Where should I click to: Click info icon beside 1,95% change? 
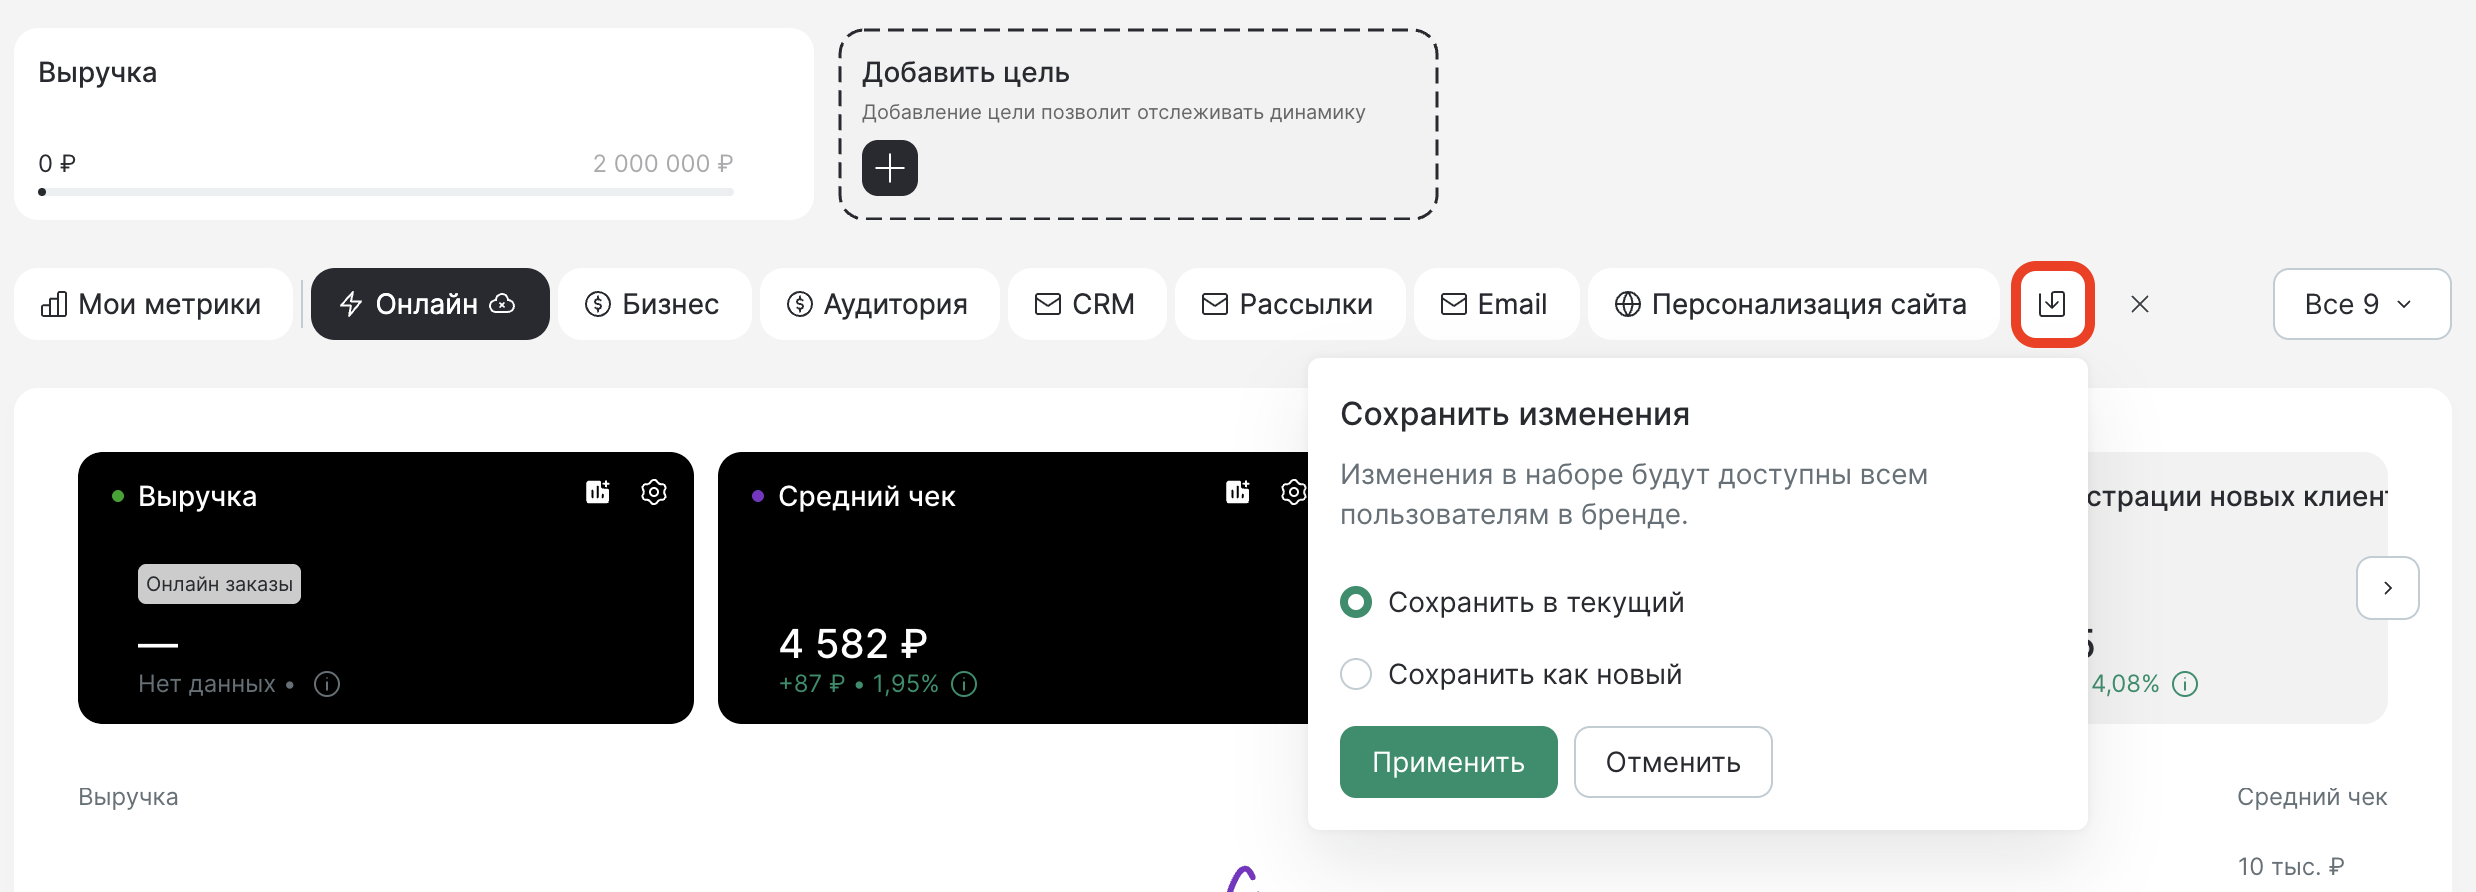point(964,684)
